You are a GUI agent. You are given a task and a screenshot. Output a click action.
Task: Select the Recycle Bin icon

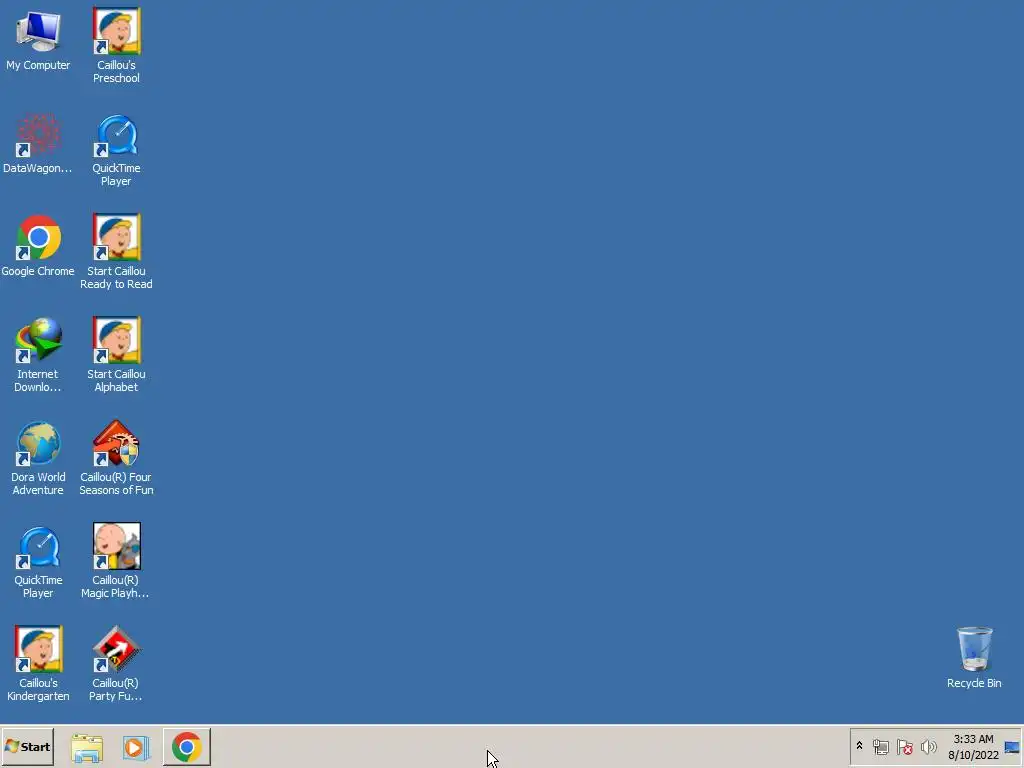(974, 658)
